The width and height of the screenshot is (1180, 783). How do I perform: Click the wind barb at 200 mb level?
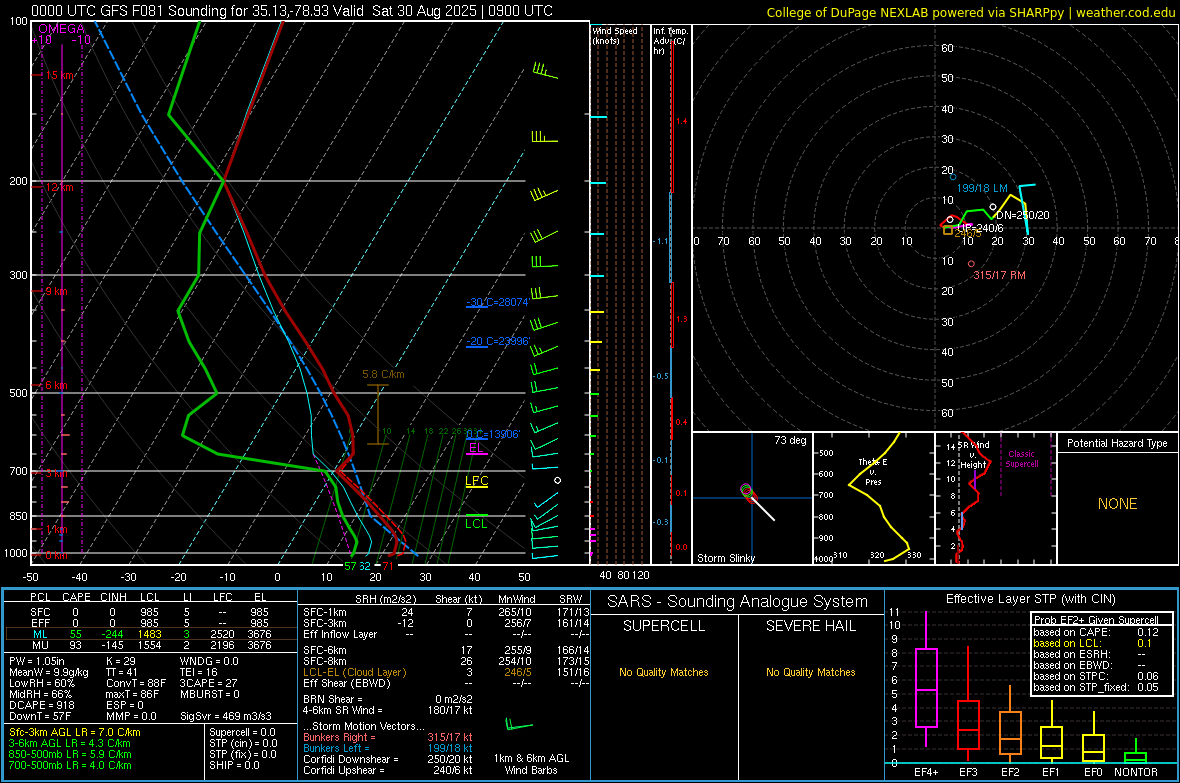544,193
